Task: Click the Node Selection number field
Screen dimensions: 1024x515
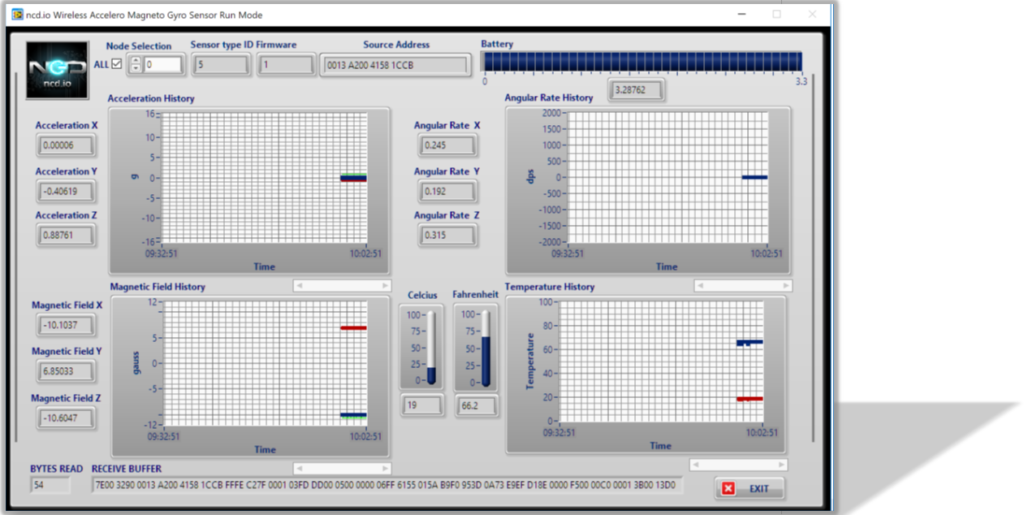Action: [x=162, y=65]
